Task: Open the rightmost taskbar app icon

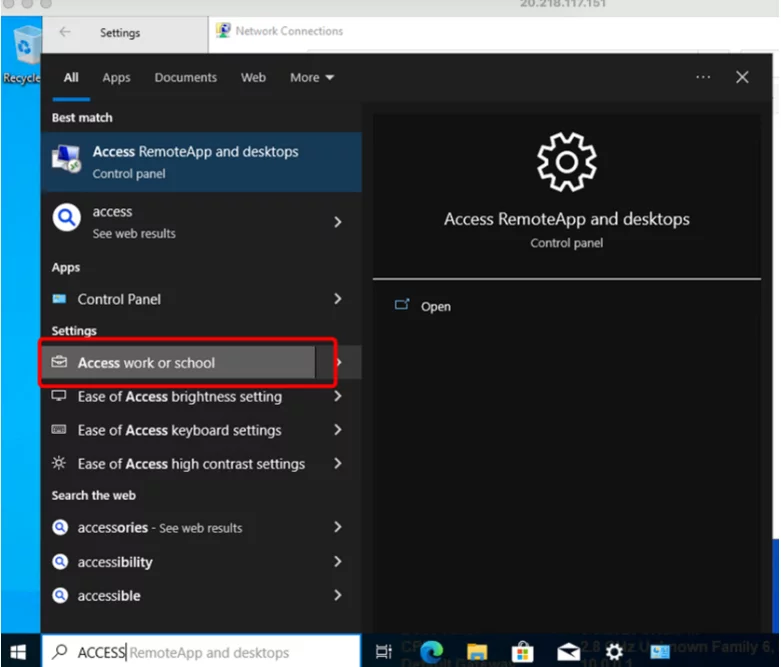Action: [x=660, y=651]
